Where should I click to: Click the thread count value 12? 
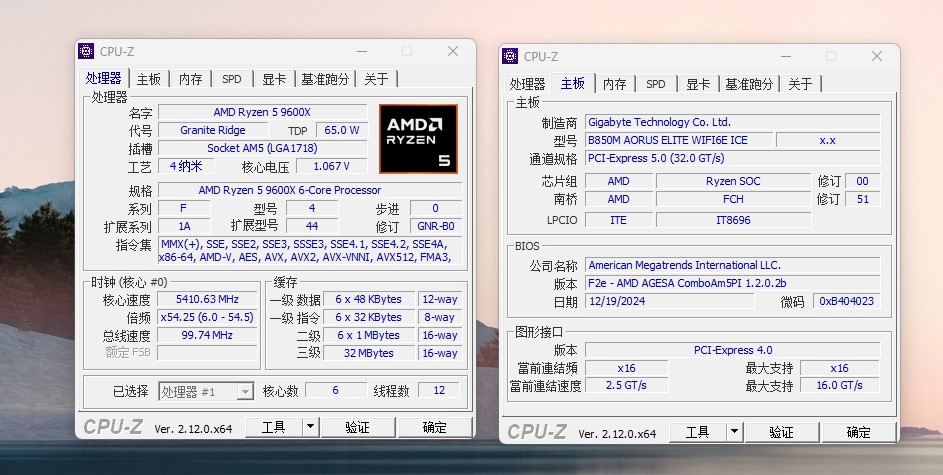coord(439,390)
